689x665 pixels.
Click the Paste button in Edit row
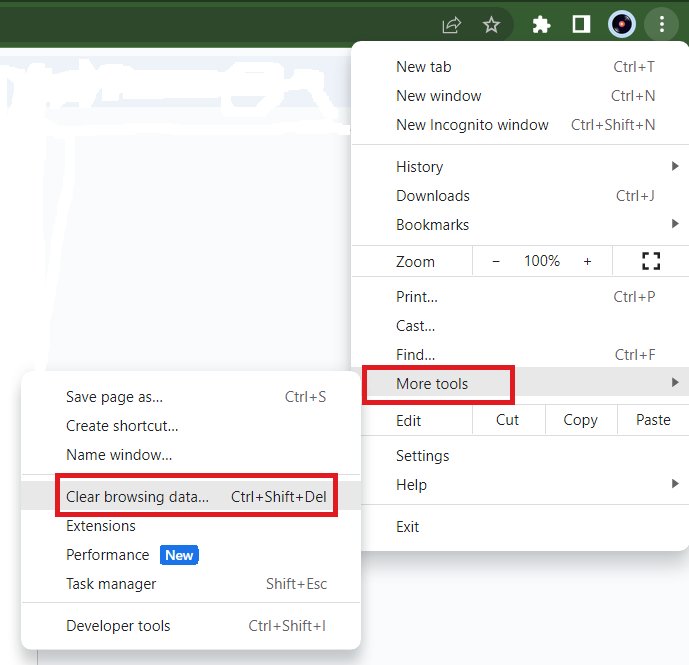(x=653, y=420)
